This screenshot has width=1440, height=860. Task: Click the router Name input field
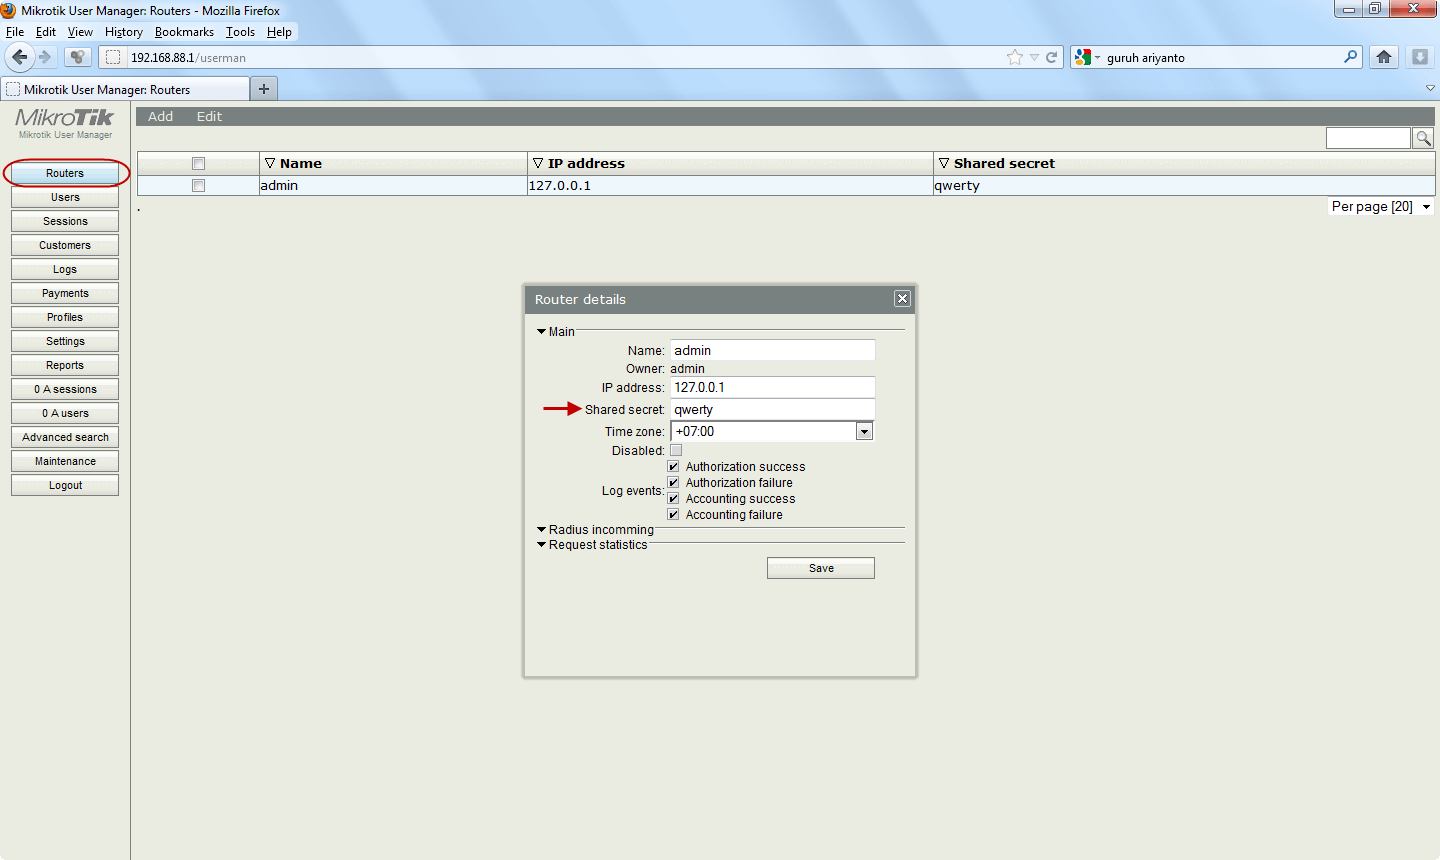click(x=772, y=350)
